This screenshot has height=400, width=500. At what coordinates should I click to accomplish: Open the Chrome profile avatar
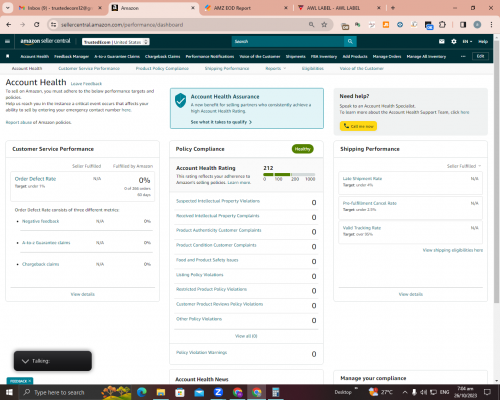click(477, 25)
